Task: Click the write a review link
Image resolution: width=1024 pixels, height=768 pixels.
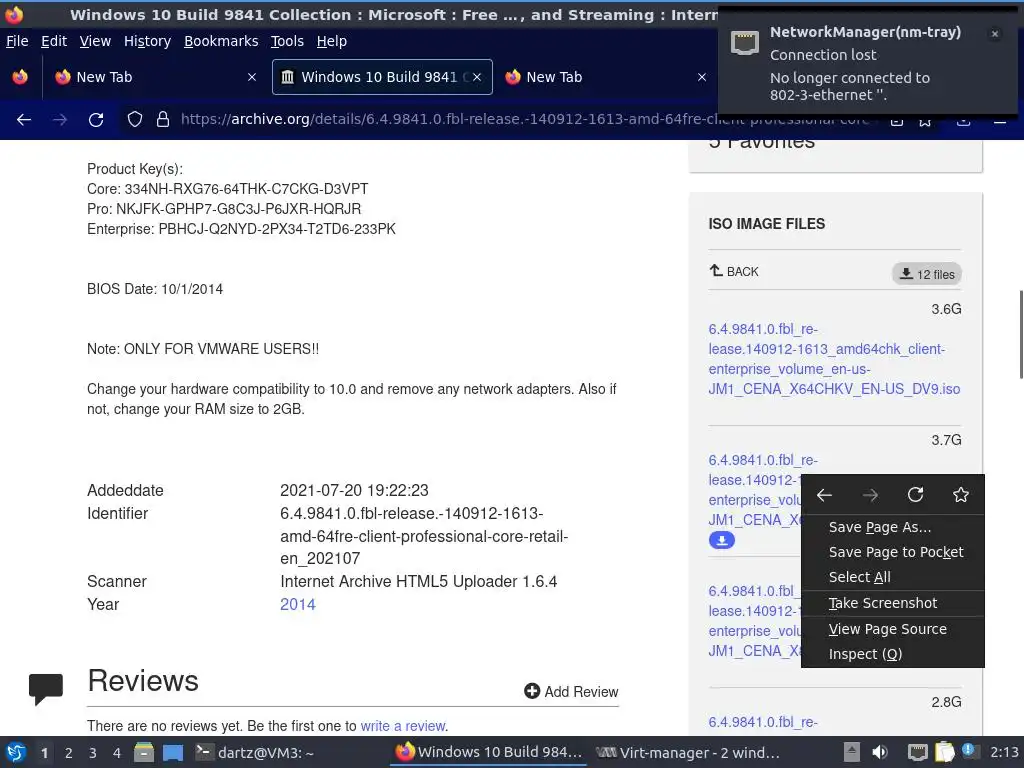Action: [403, 726]
